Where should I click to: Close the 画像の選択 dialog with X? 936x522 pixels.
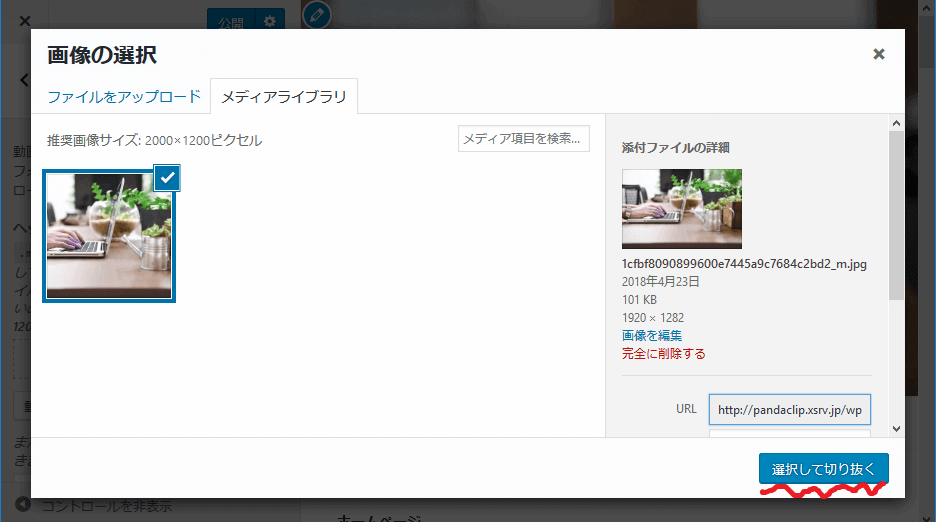(879, 54)
